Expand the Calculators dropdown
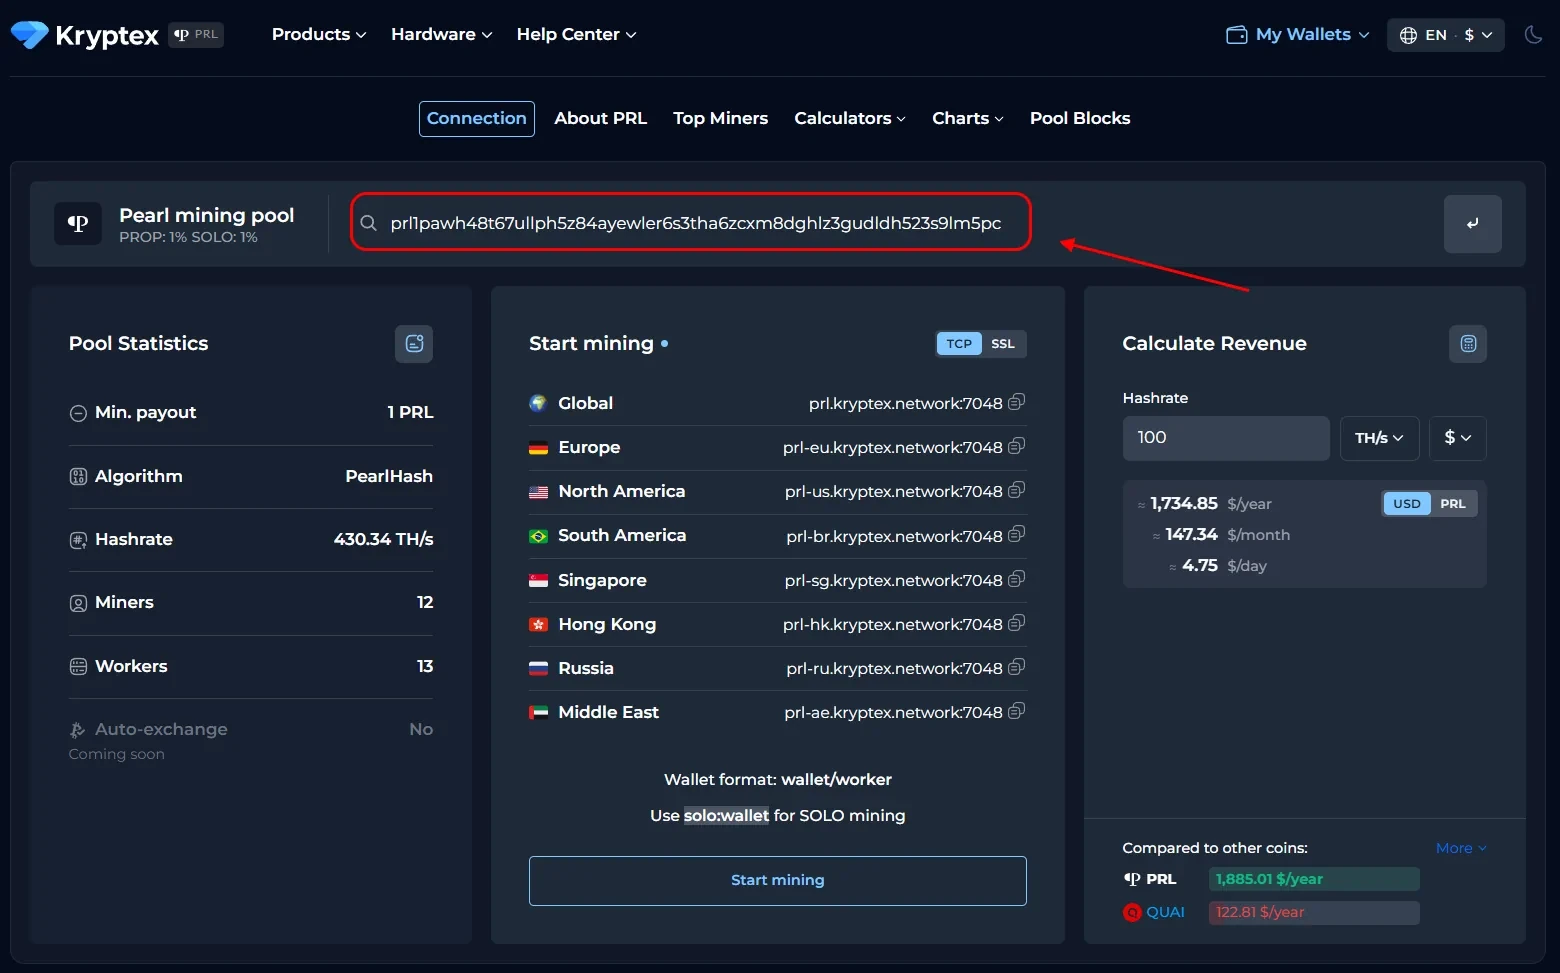The width and height of the screenshot is (1560, 973). pyautogui.click(x=850, y=118)
